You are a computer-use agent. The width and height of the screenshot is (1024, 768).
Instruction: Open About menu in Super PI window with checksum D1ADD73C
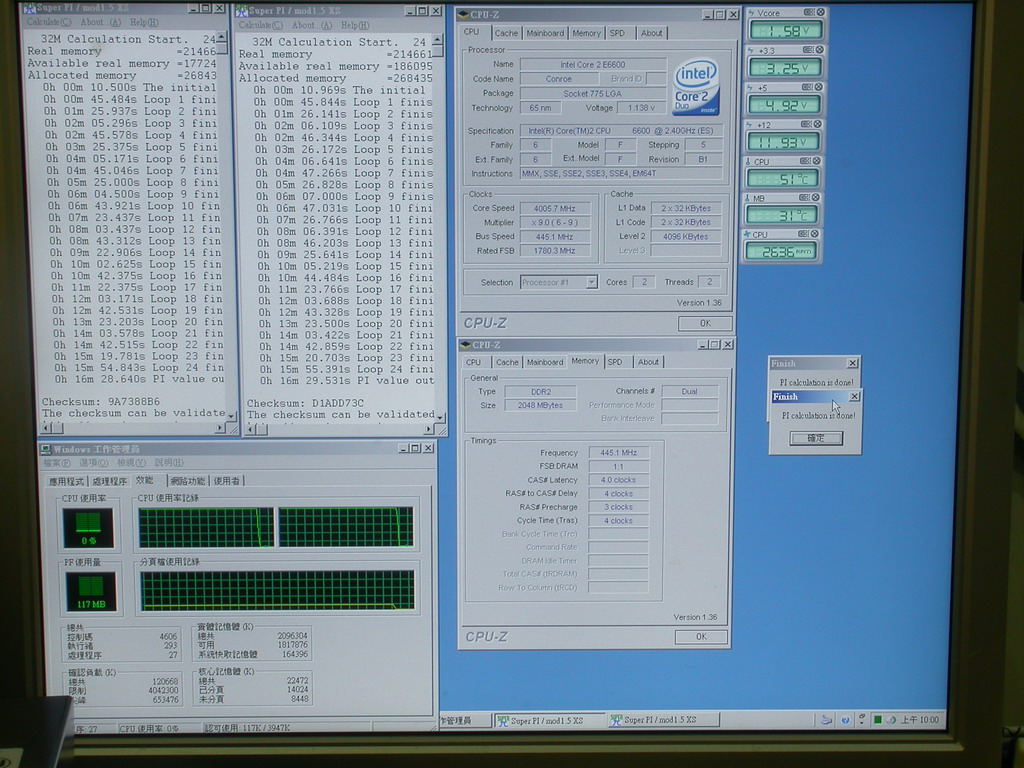pyautogui.click(x=312, y=25)
